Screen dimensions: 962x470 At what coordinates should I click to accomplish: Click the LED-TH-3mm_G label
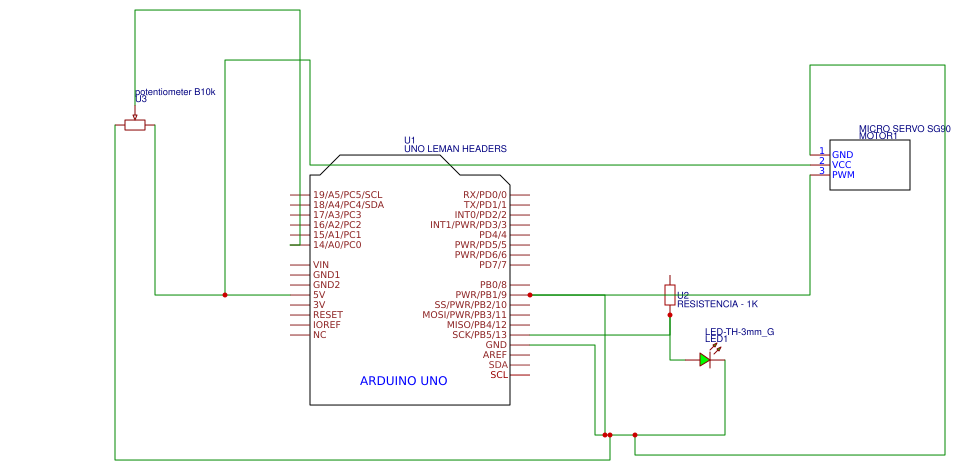tap(739, 331)
